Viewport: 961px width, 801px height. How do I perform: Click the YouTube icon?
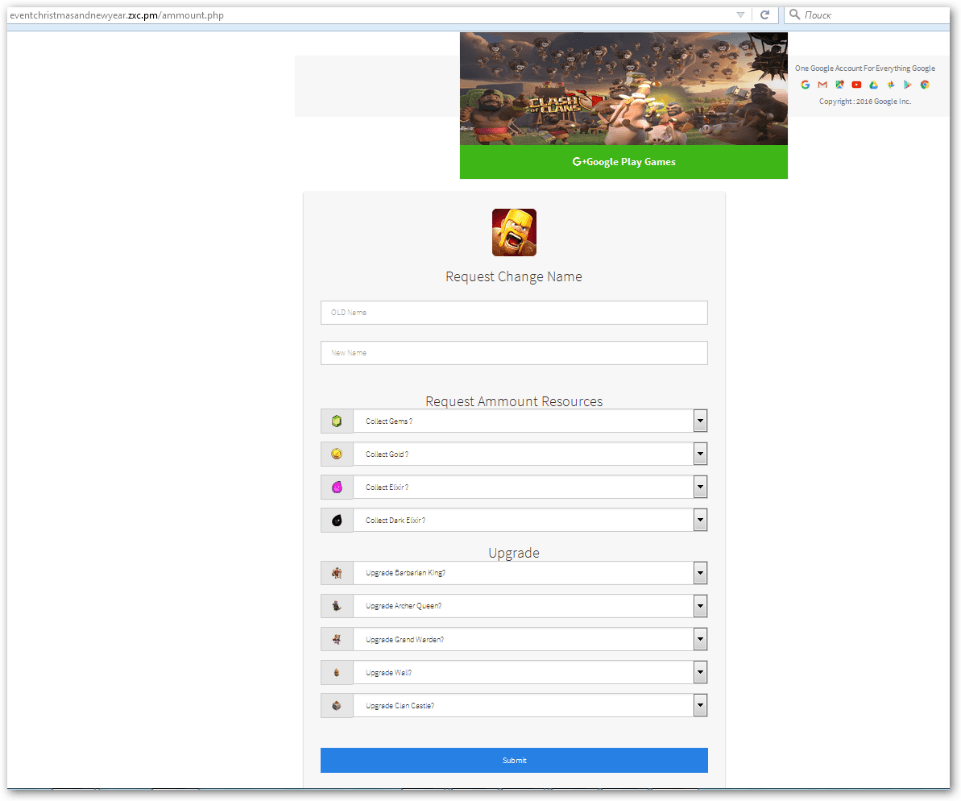tap(857, 85)
